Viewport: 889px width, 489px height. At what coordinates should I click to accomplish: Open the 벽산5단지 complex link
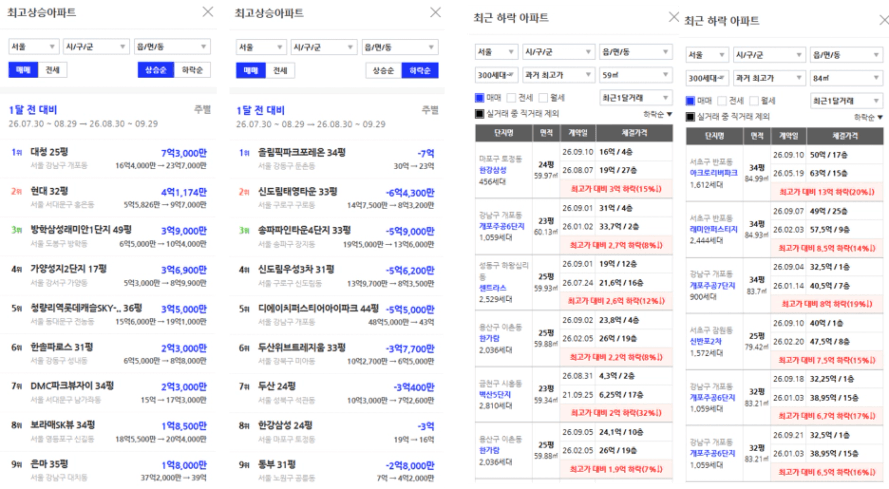coord(495,394)
